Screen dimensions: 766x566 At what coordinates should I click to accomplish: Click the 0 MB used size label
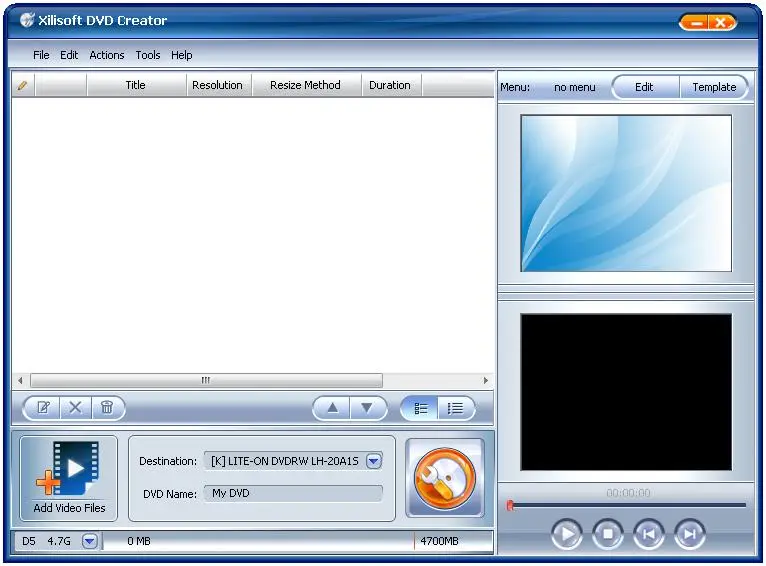pos(139,541)
